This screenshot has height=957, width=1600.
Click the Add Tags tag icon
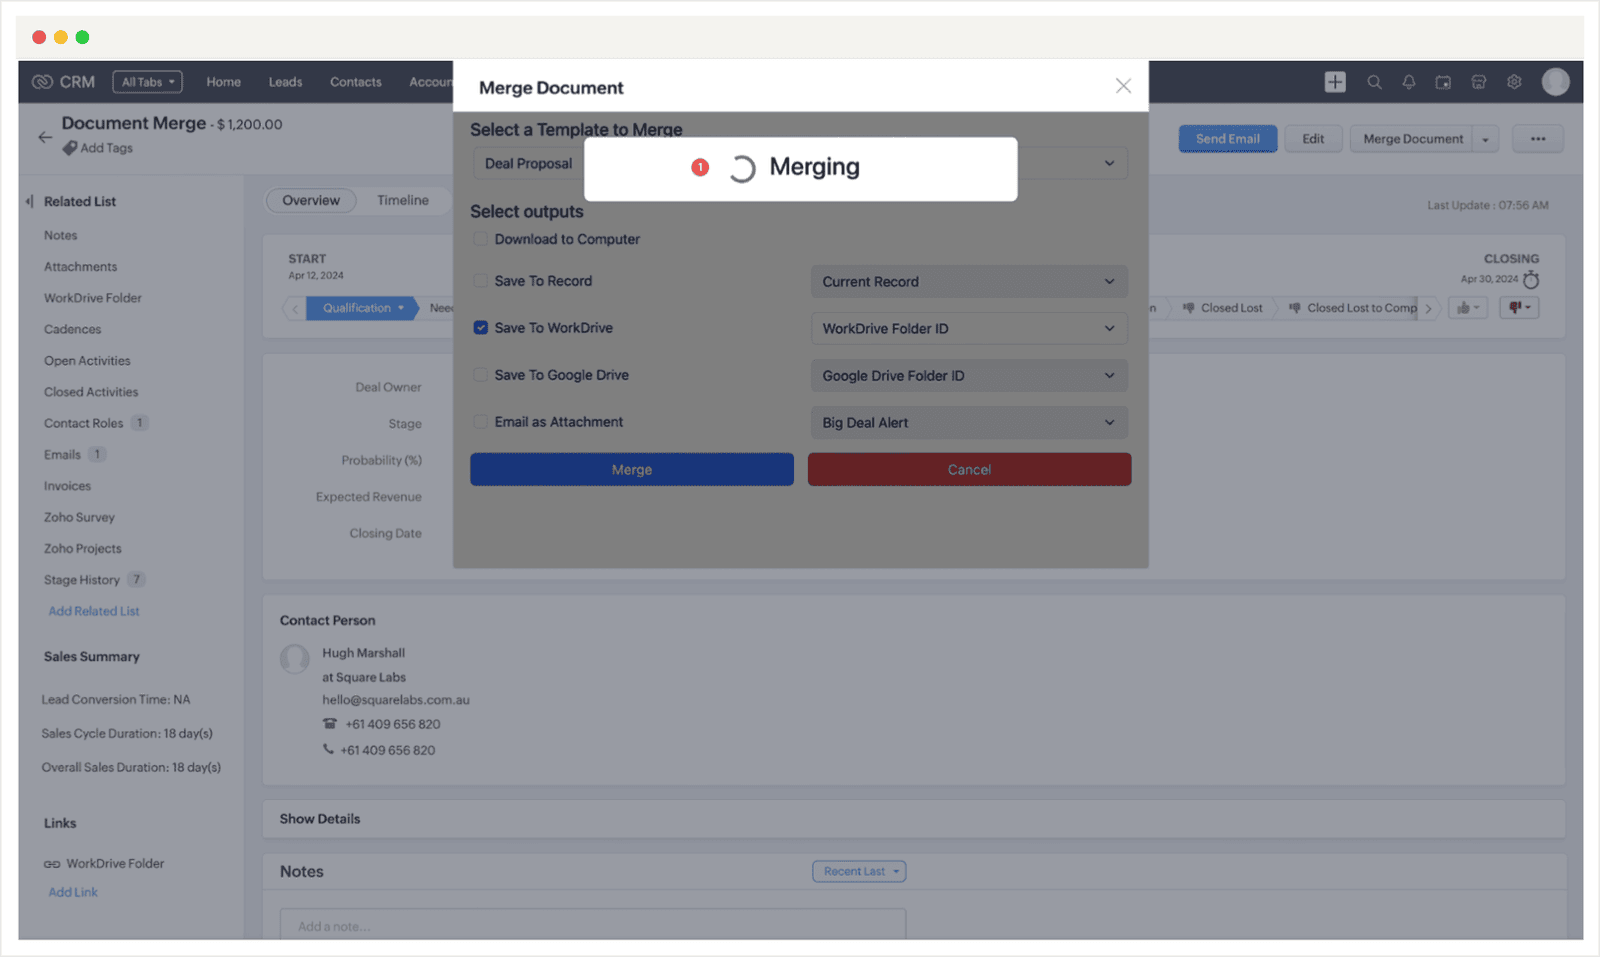point(70,148)
